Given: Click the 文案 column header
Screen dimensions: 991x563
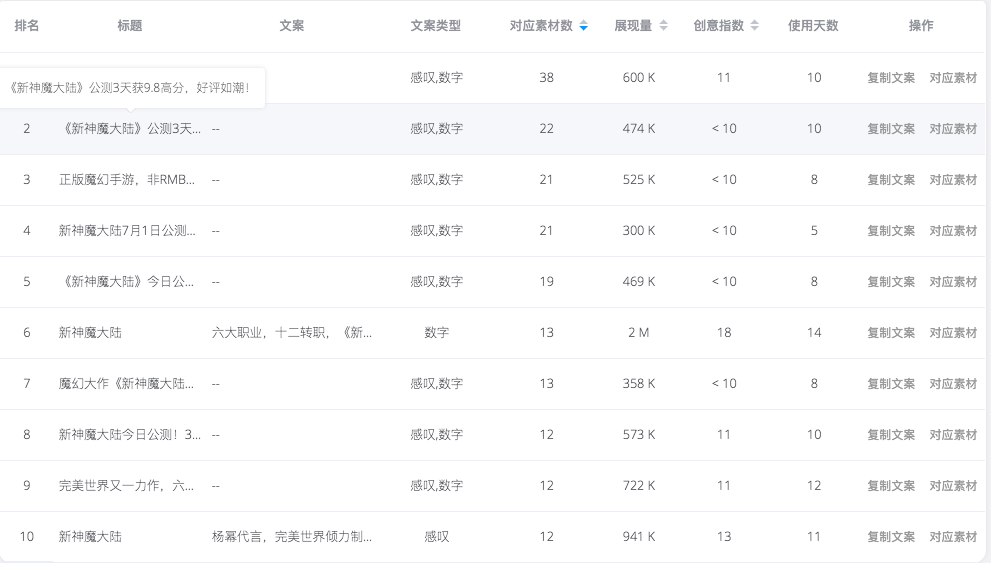Looking at the screenshot, I should pyautogui.click(x=291, y=26).
